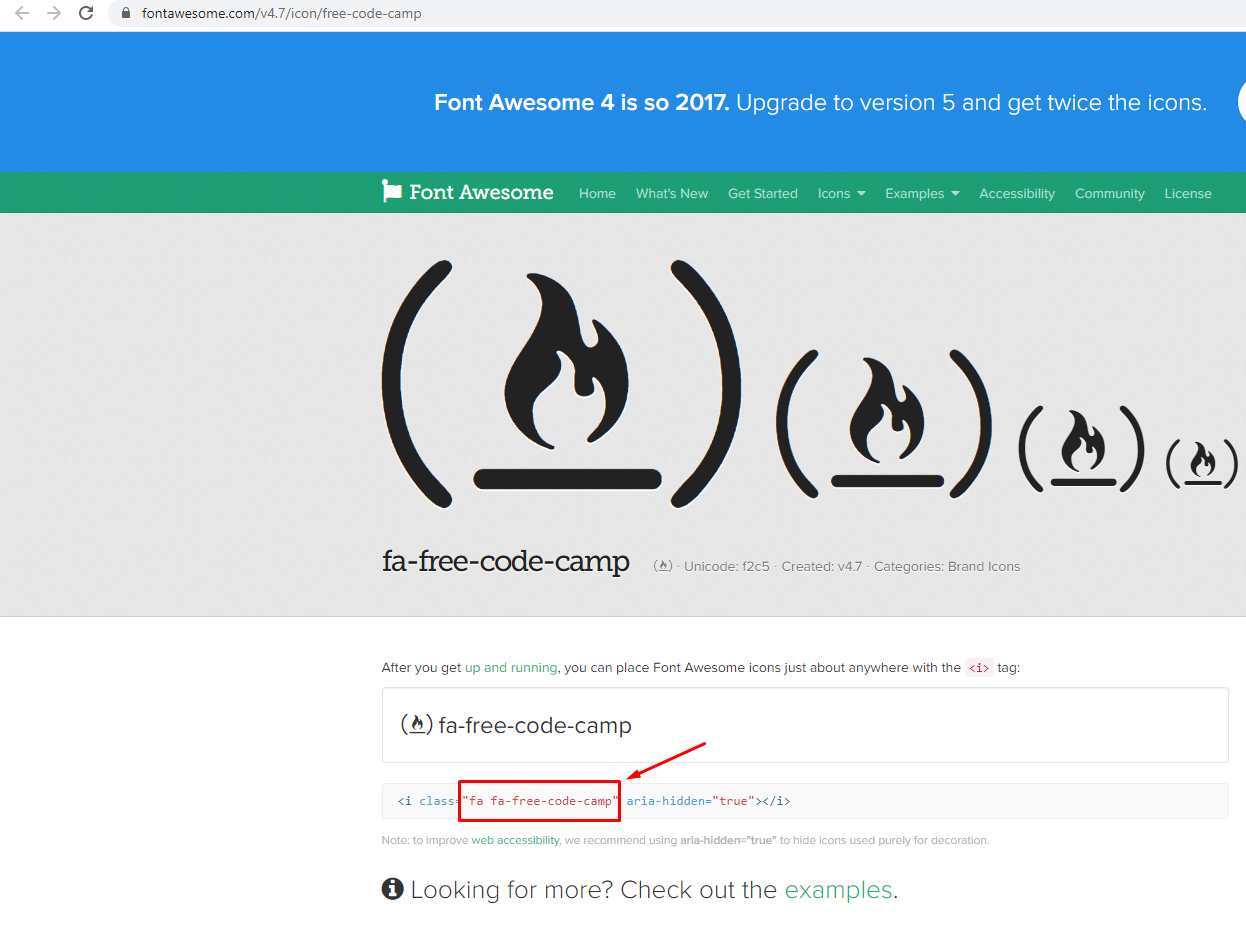Click the small fire icon before Unicode

coord(662,566)
